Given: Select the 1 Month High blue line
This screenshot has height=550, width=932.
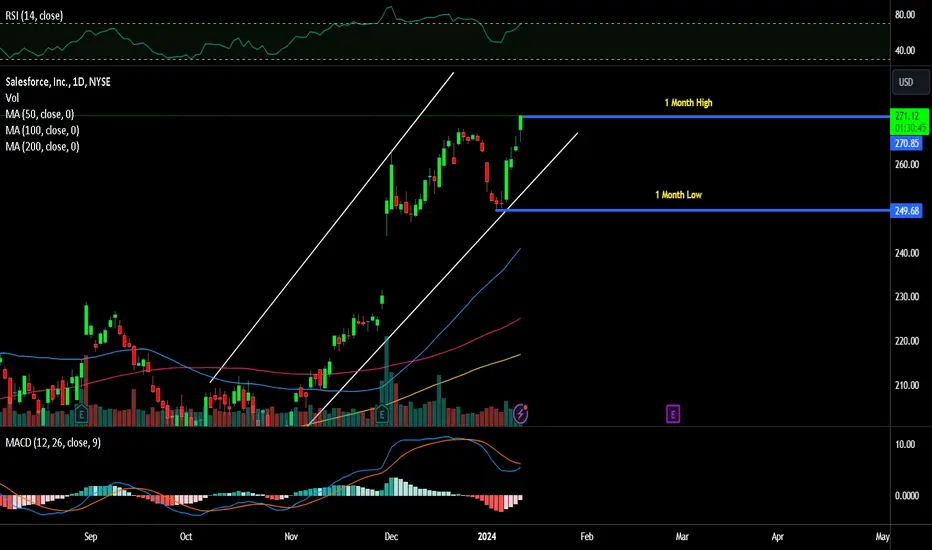Looking at the screenshot, I should pyautogui.click(x=705, y=117).
